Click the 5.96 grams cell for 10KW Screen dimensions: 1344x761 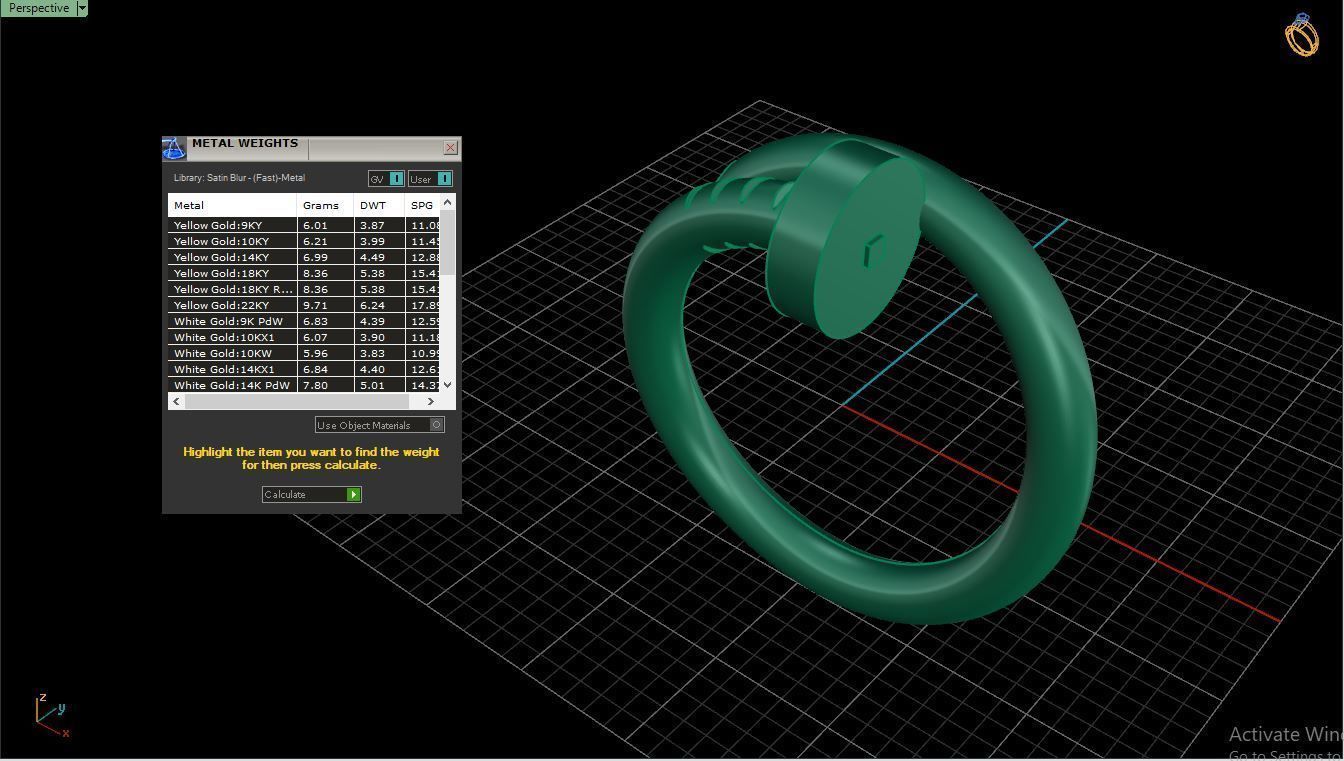(x=326, y=353)
